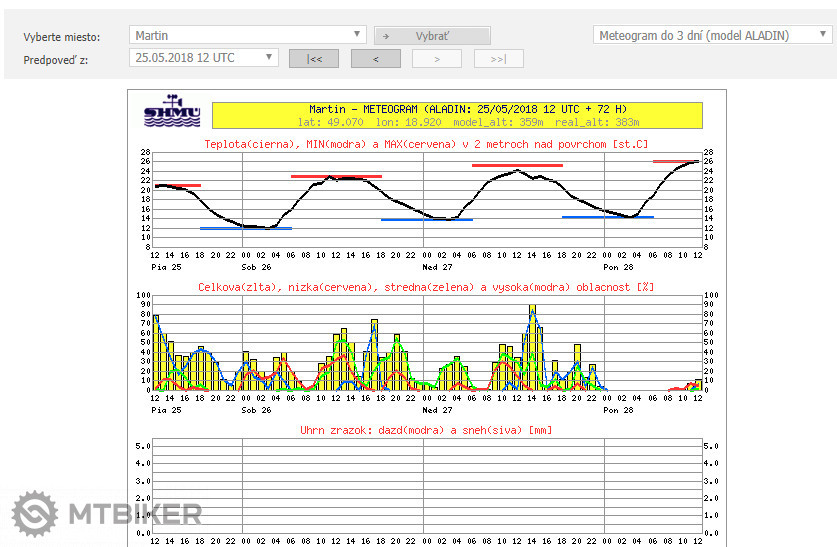This screenshot has height=547, width=837.
Task: Open the Meteogram do 3 dní model dropdown
Action: pyautogui.click(x=712, y=35)
